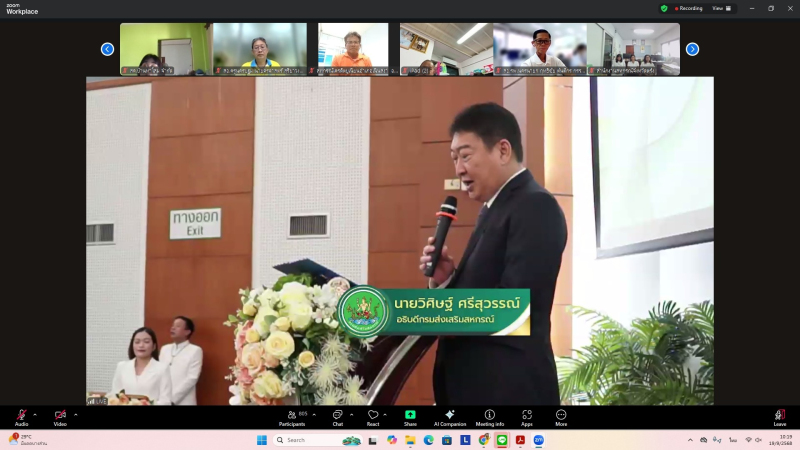
Task: Expand the audio options chevron
Action: coord(35,414)
